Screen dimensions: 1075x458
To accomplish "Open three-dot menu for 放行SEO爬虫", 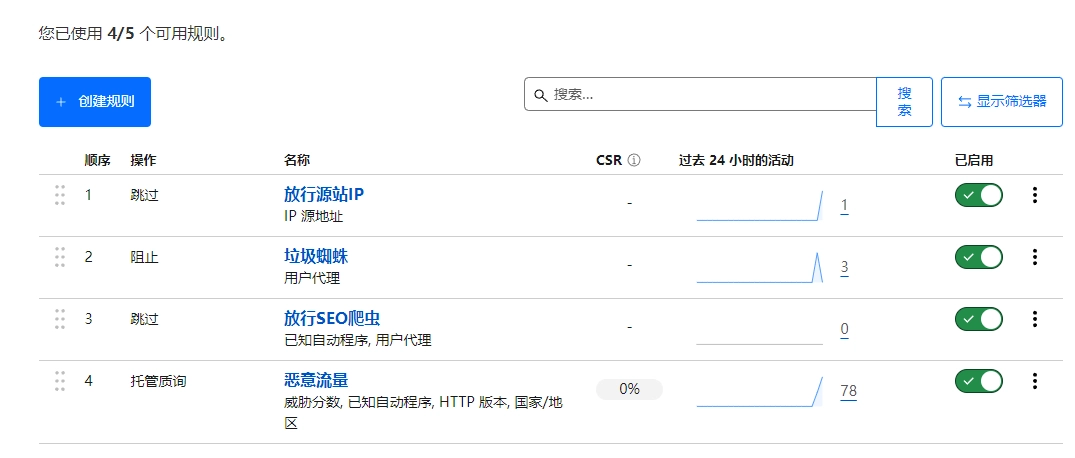I will (1035, 319).
